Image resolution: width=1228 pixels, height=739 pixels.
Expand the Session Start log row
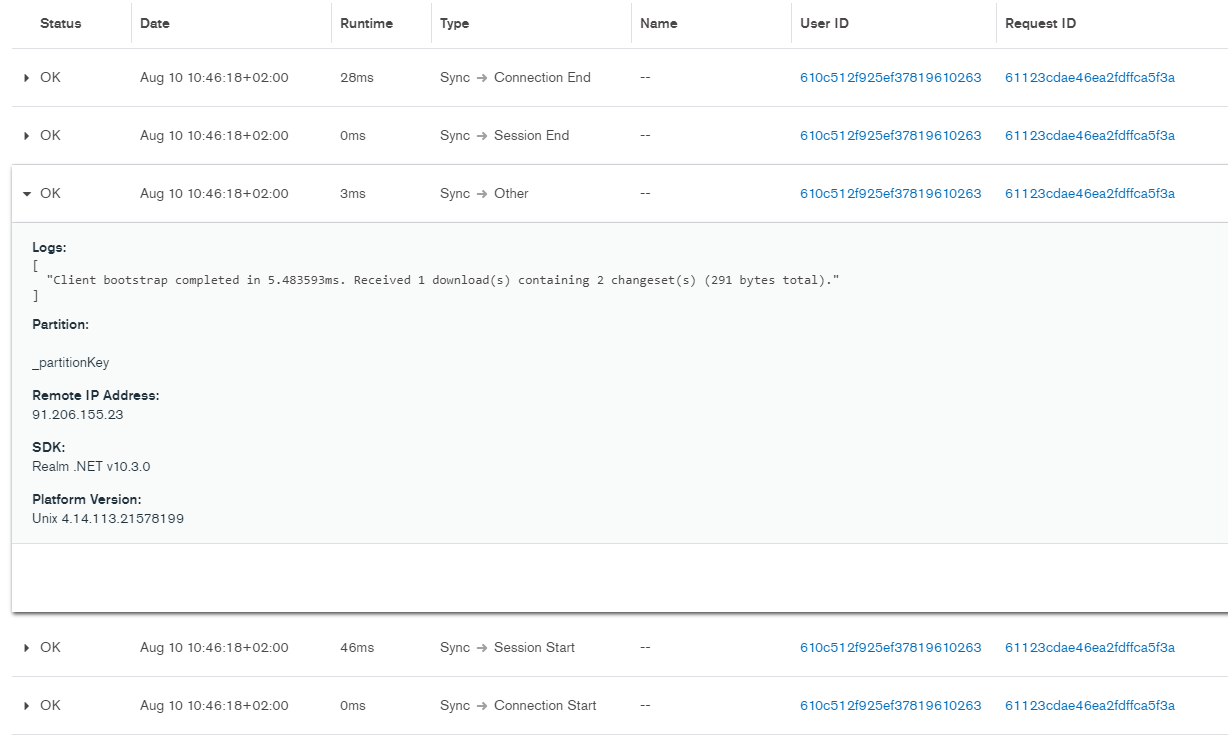click(x=27, y=648)
